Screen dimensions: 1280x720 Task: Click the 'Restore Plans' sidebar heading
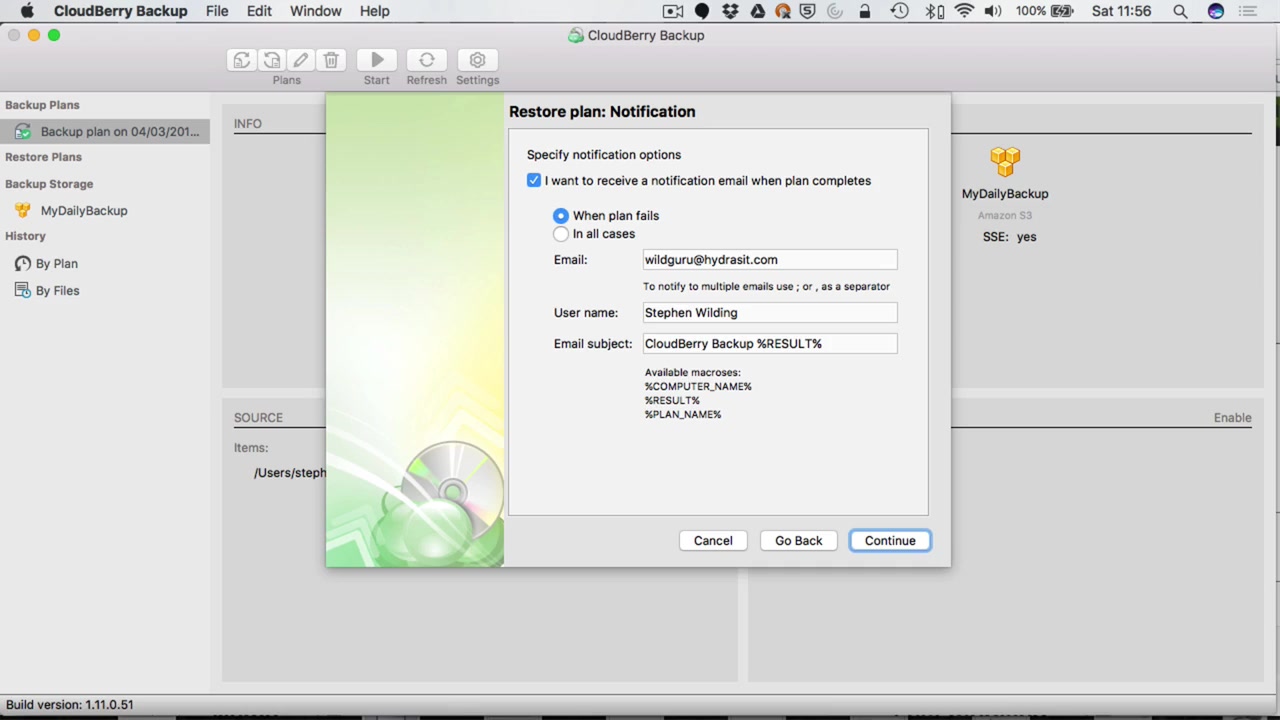(x=43, y=157)
